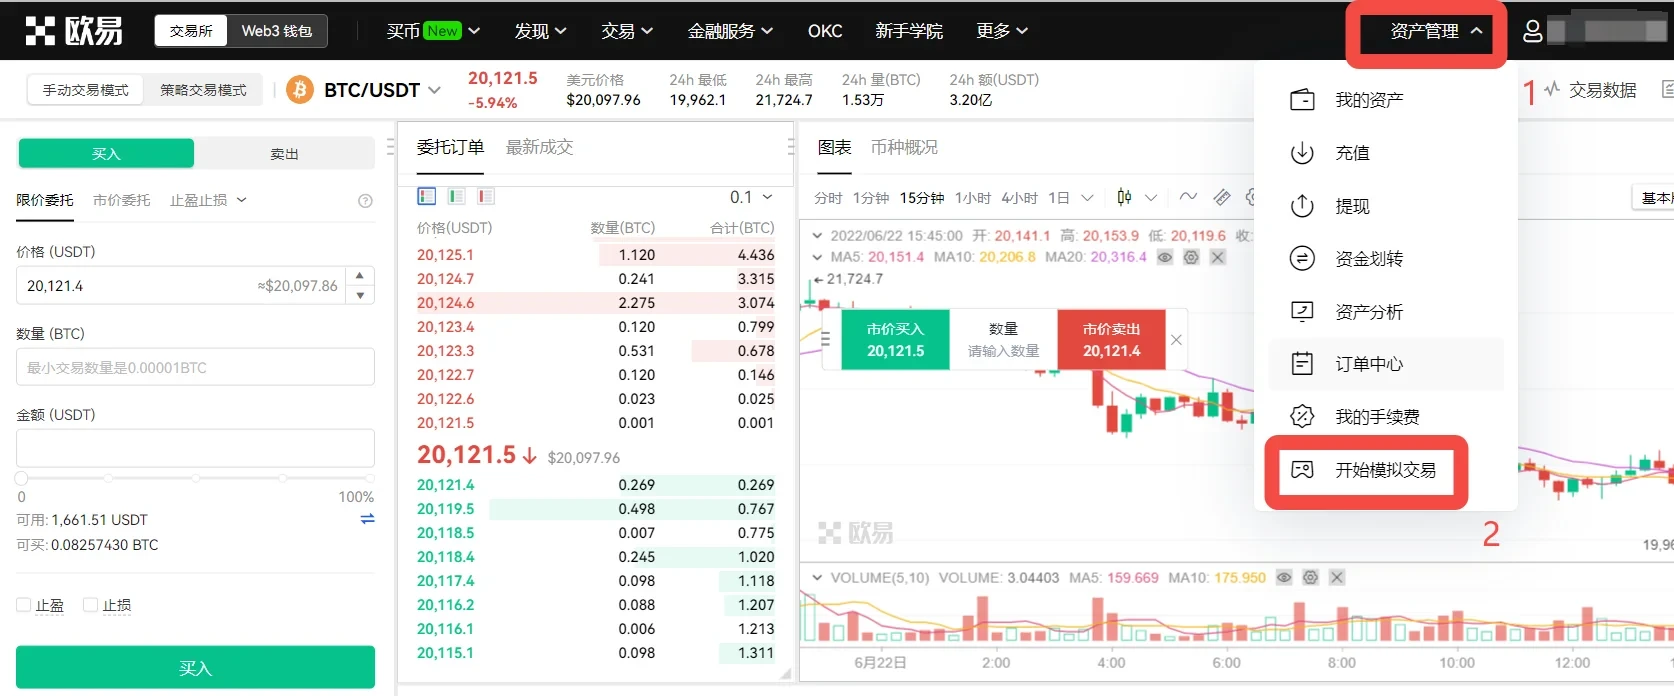Switch to the 最新成交 recent trades tab
This screenshot has height=696, width=1674.
tap(539, 147)
